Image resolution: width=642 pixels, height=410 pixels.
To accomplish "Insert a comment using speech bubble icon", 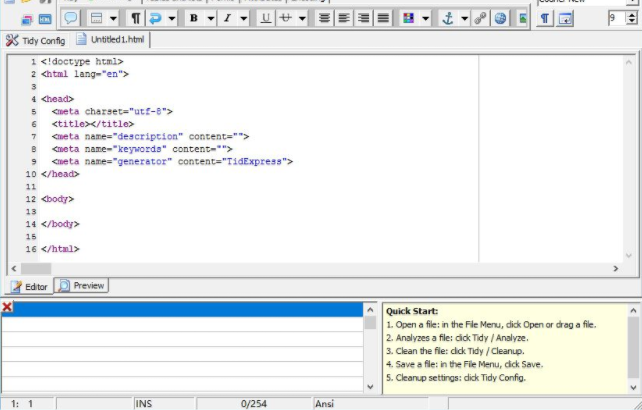I will [71, 18].
